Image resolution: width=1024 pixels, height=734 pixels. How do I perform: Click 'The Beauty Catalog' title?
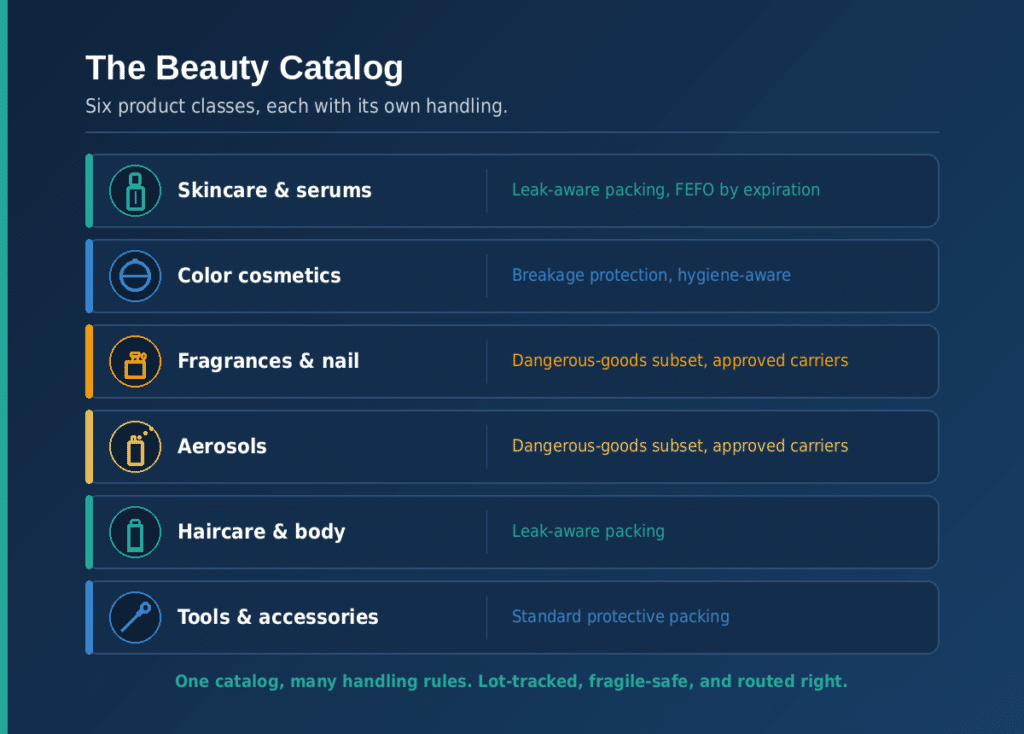point(244,68)
